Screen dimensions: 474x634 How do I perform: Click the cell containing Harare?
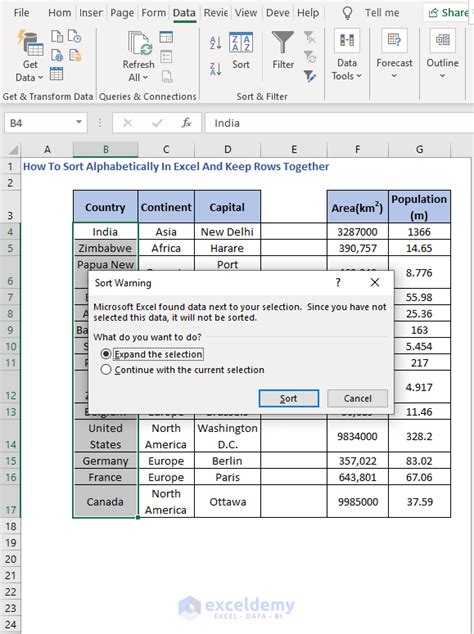227,248
